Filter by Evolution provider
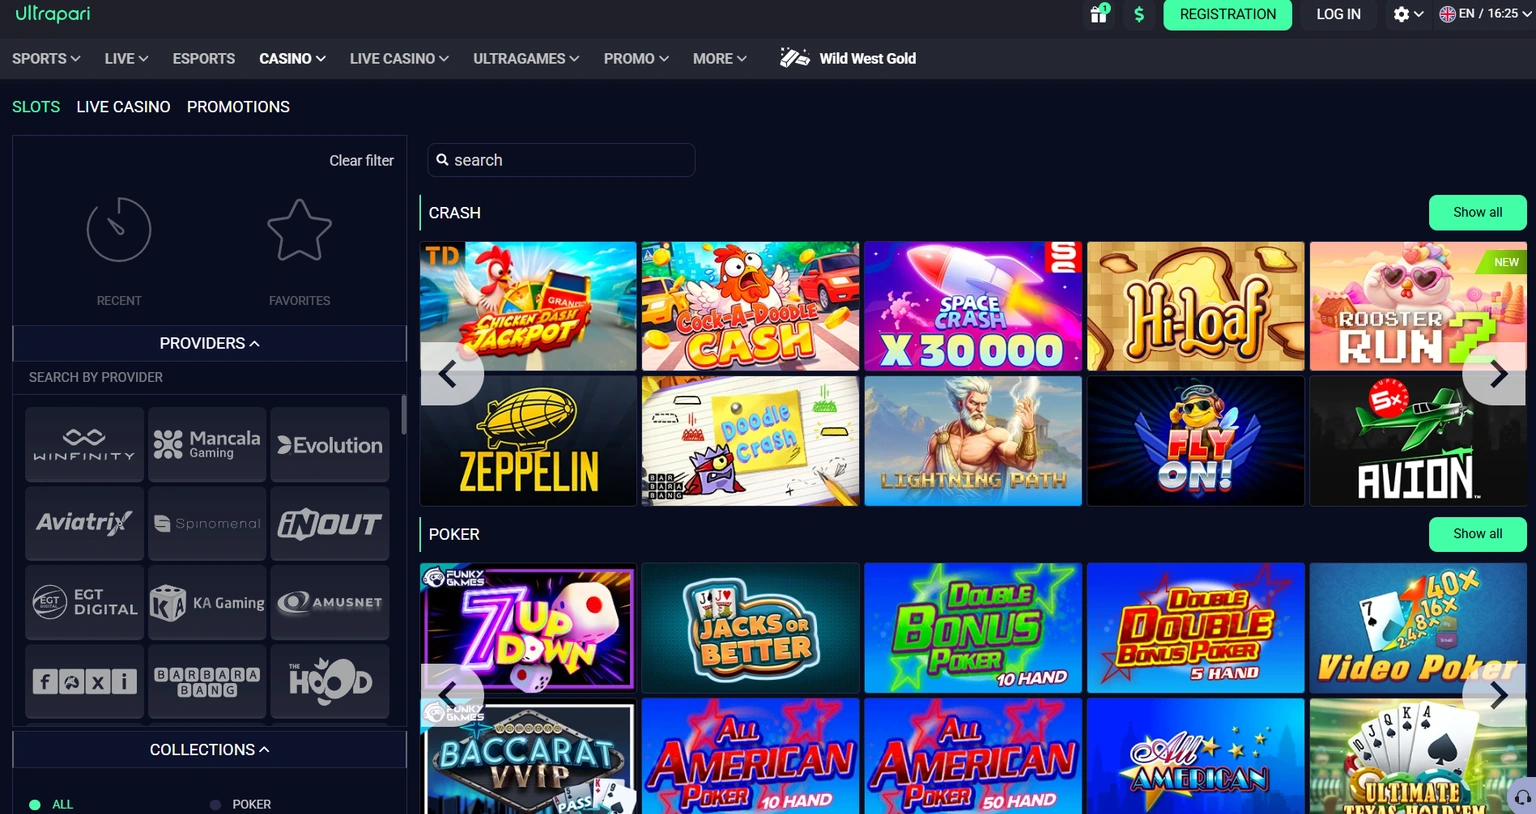Viewport: 1536px width, 814px height. (x=330, y=444)
